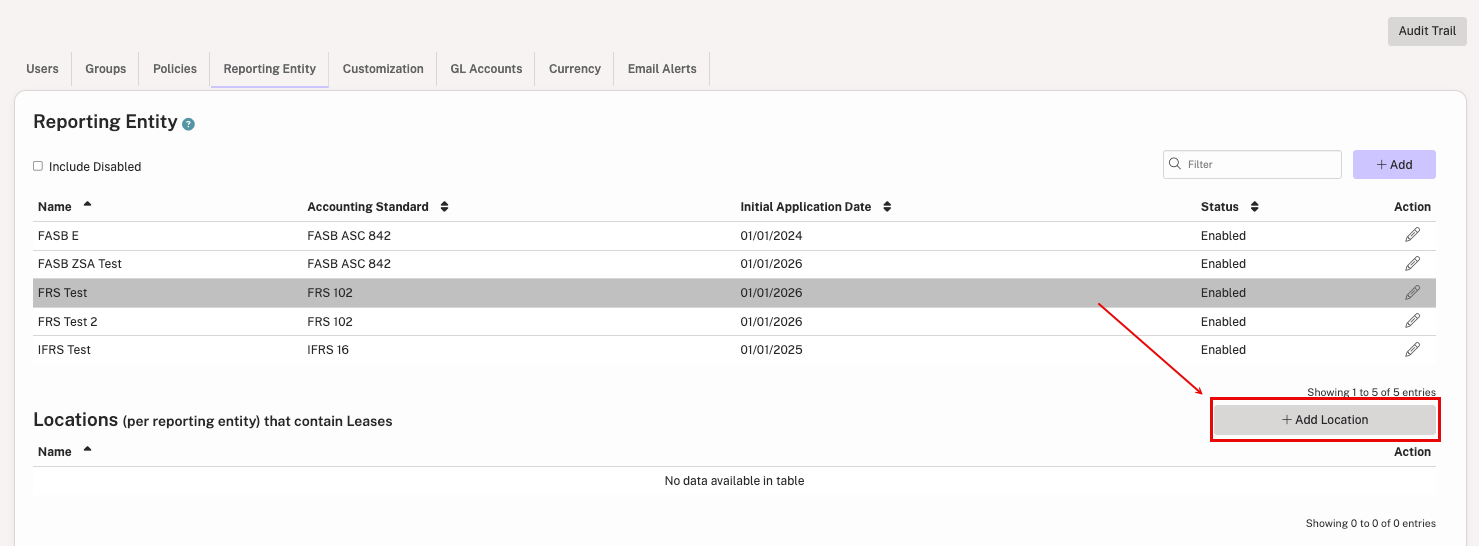Image resolution: width=1479 pixels, height=546 pixels.
Task: Click the 01/01/2024 date cell
Action: tap(771, 236)
